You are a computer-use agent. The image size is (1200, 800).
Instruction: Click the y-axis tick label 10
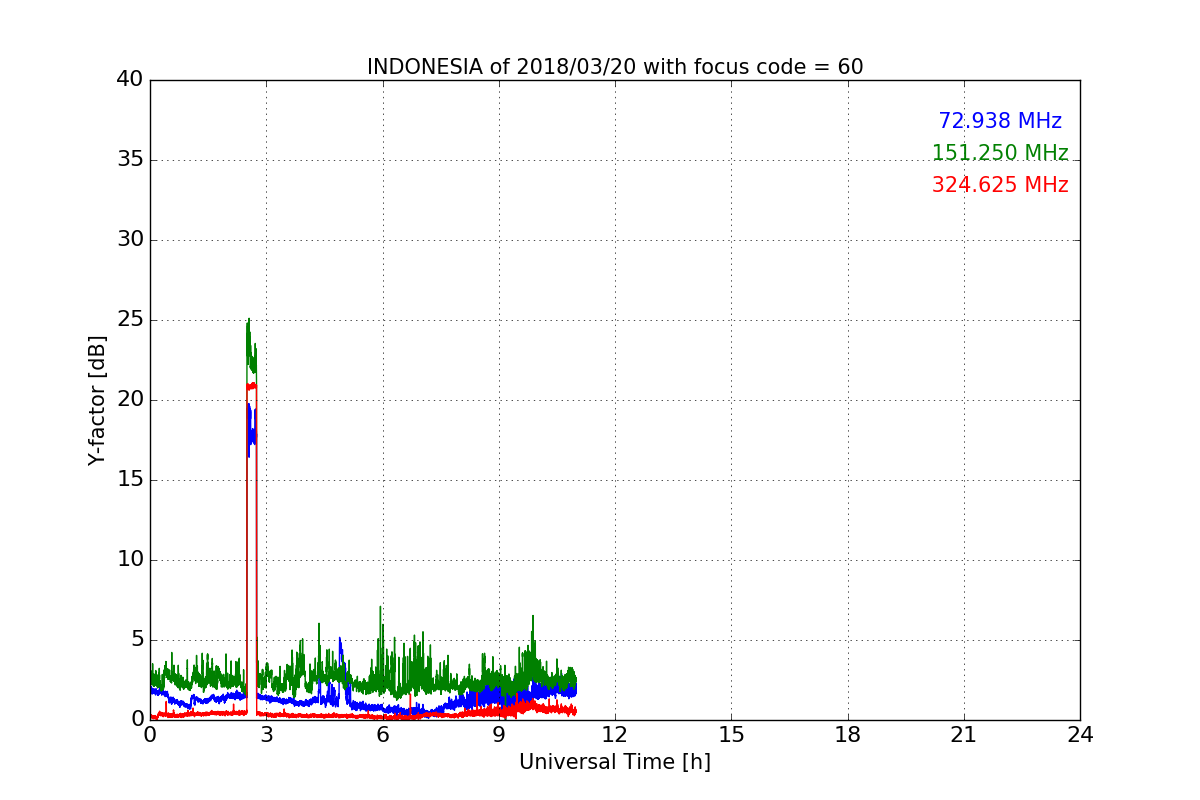130,560
